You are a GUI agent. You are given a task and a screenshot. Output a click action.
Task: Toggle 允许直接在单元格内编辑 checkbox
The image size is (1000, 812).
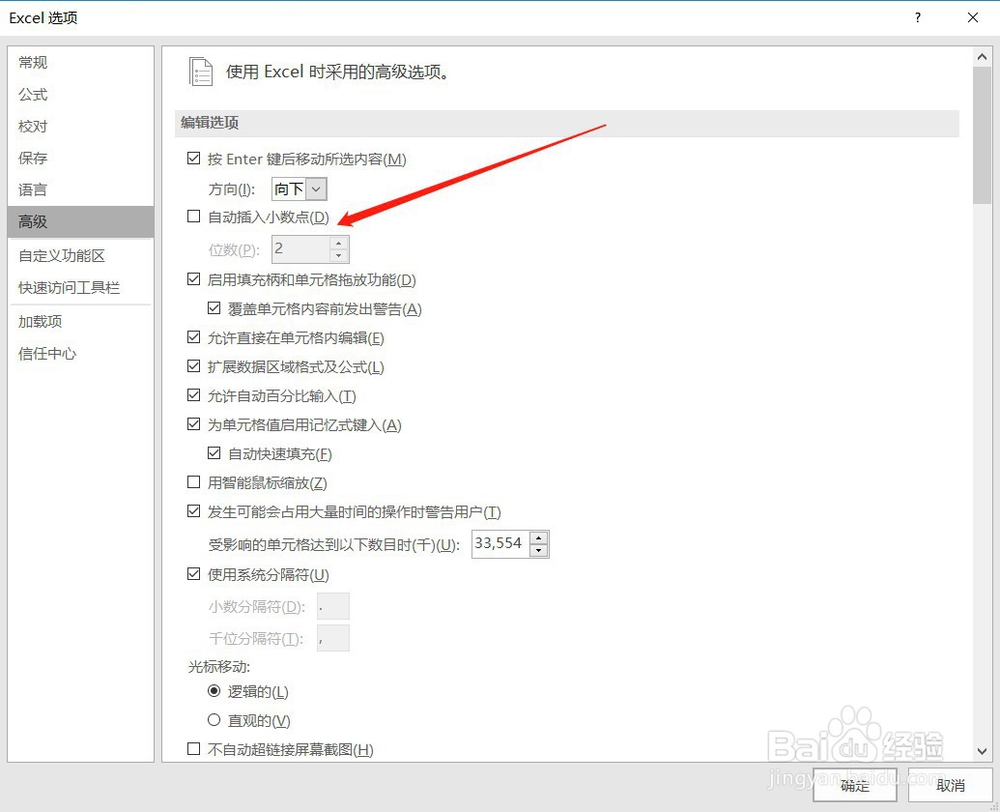pos(194,337)
